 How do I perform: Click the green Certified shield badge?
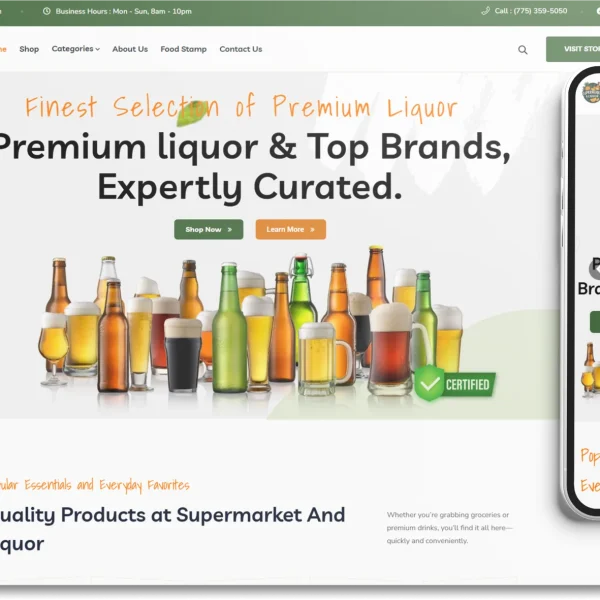(430, 382)
